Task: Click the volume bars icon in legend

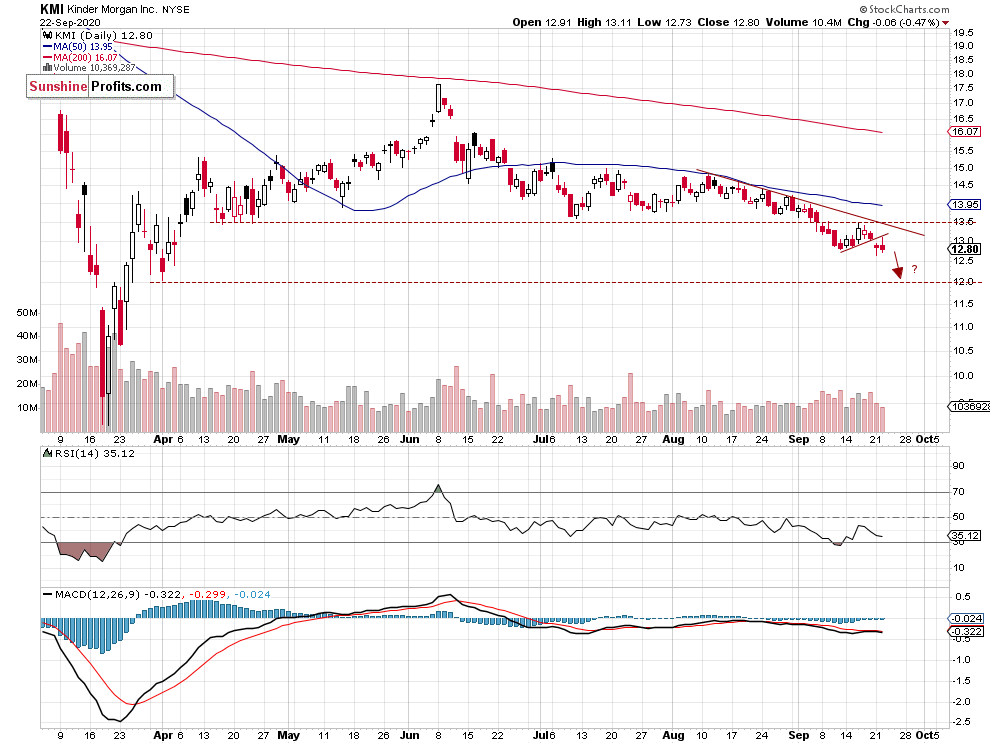Action: tap(47, 68)
